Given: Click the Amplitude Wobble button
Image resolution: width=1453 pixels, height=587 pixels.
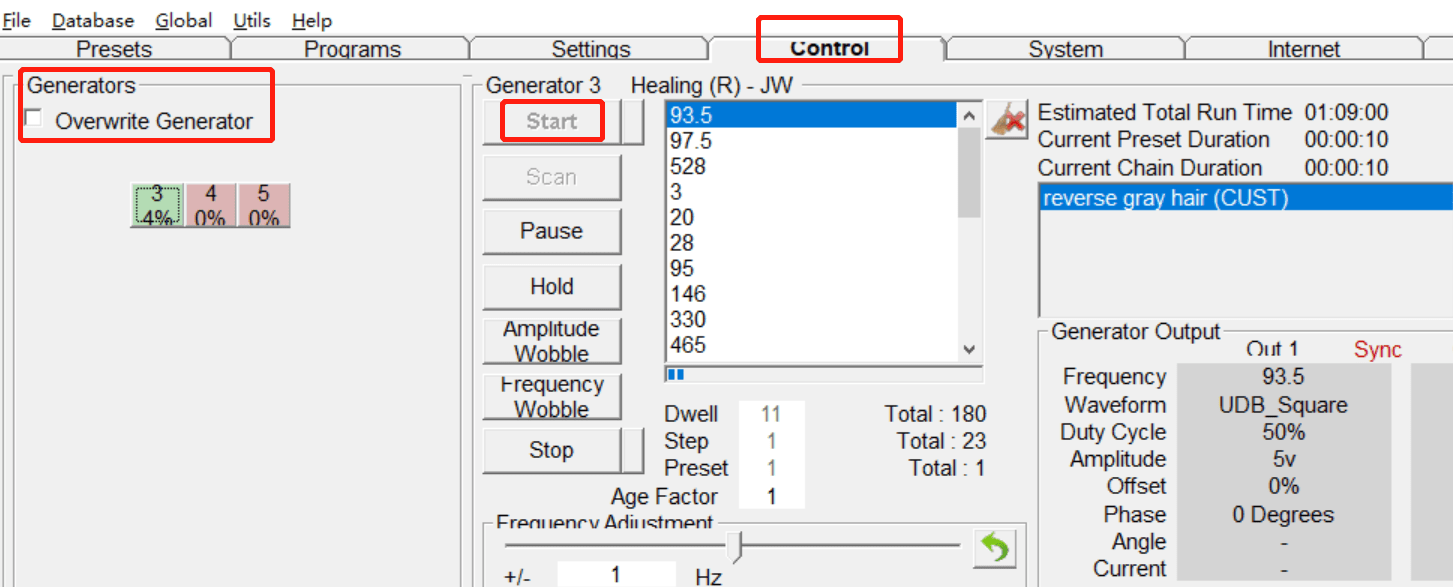Looking at the screenshot, I should (x=552, y=341).
